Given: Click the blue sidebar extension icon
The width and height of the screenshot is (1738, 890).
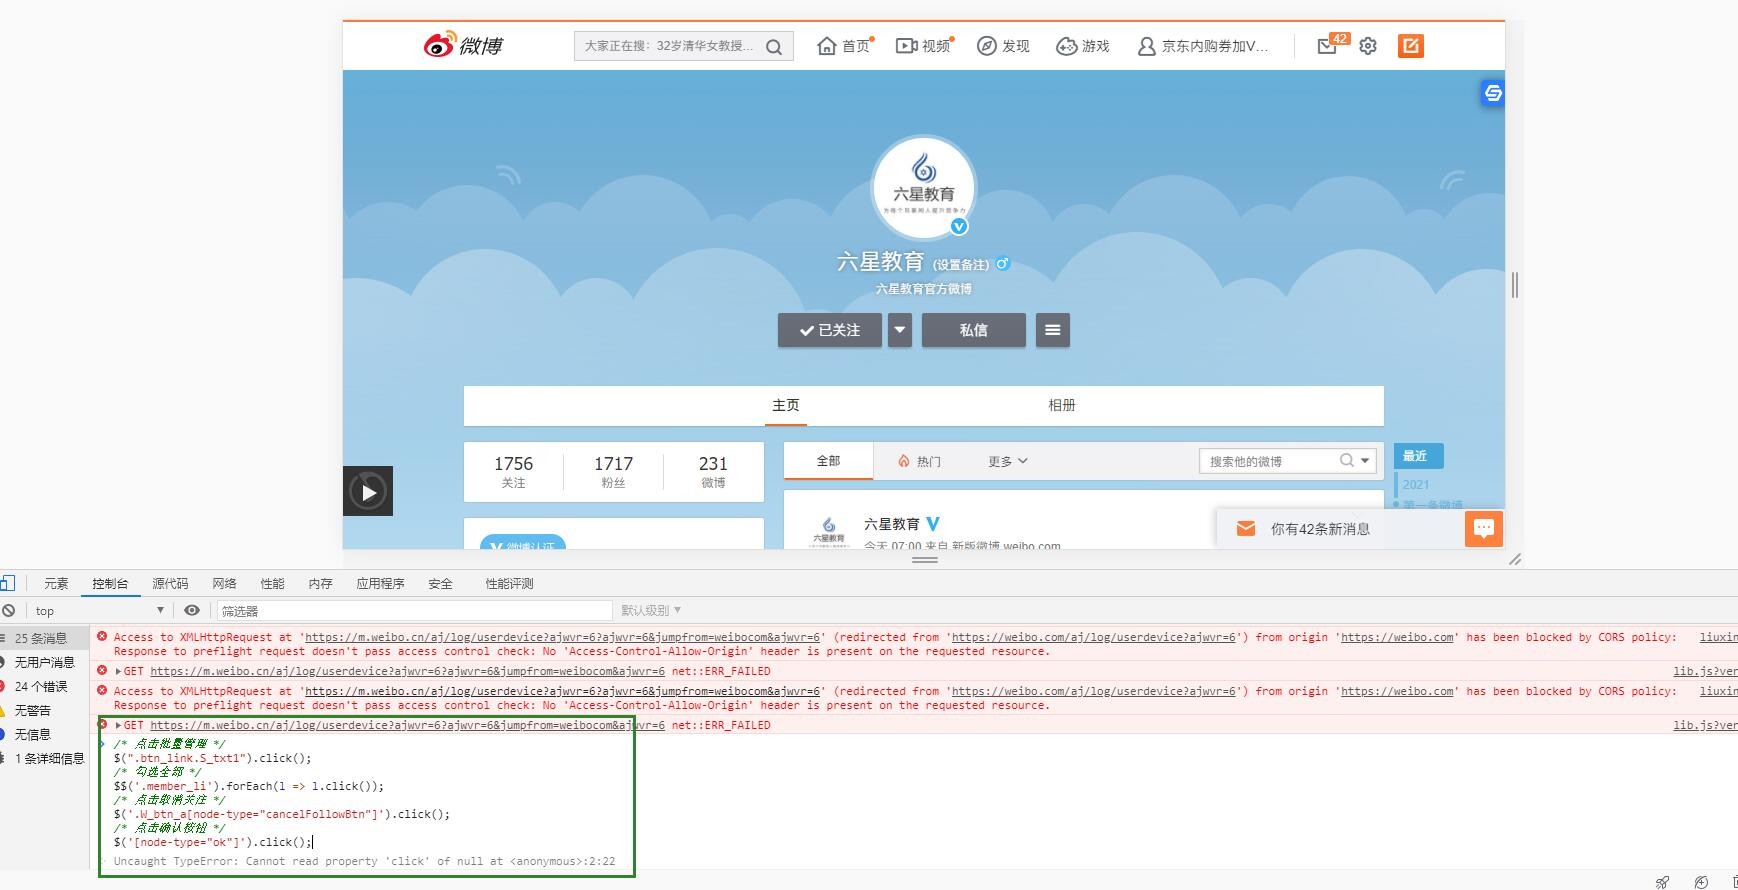Looking at the screenshot, I should [1493, 93].
